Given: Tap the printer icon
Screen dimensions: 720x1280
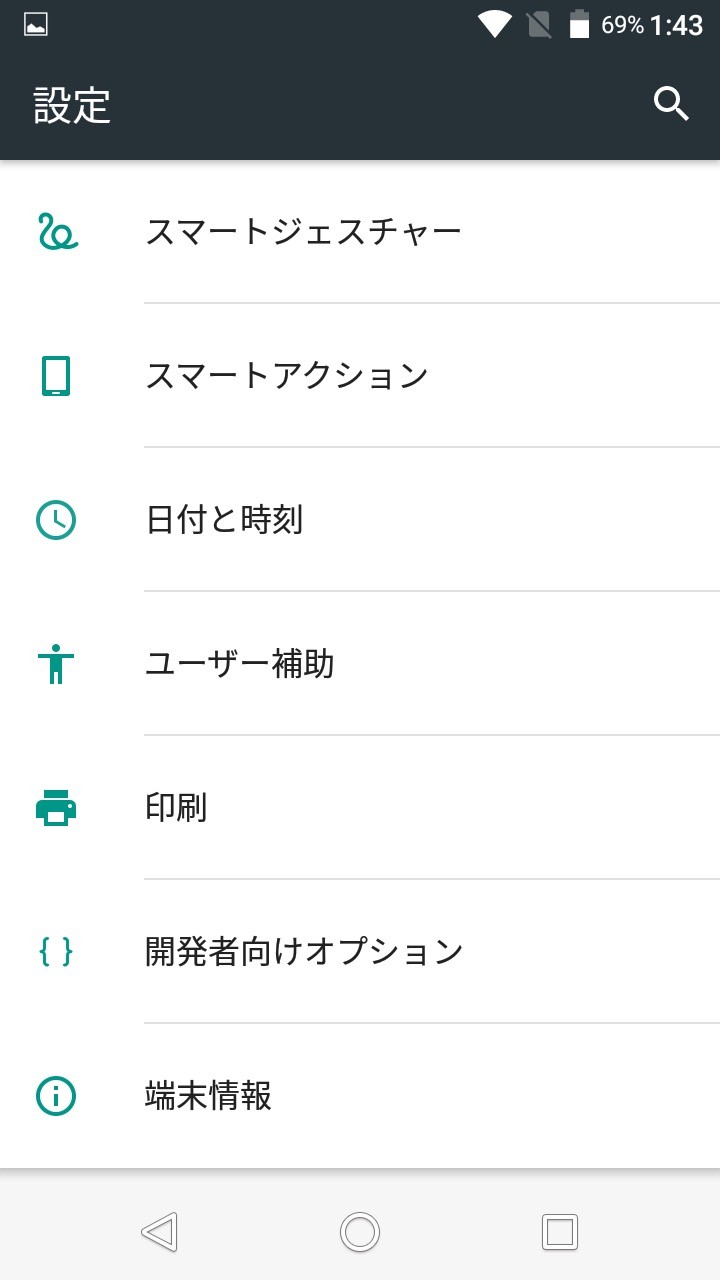Looking at the screenshot, I should point(56,808).
